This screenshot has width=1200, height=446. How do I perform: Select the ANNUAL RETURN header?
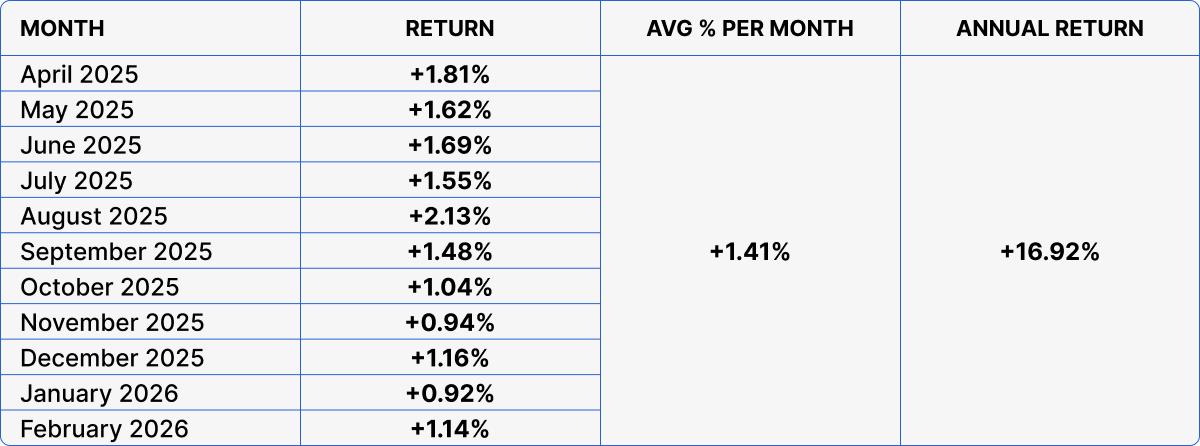(1050, 28)
